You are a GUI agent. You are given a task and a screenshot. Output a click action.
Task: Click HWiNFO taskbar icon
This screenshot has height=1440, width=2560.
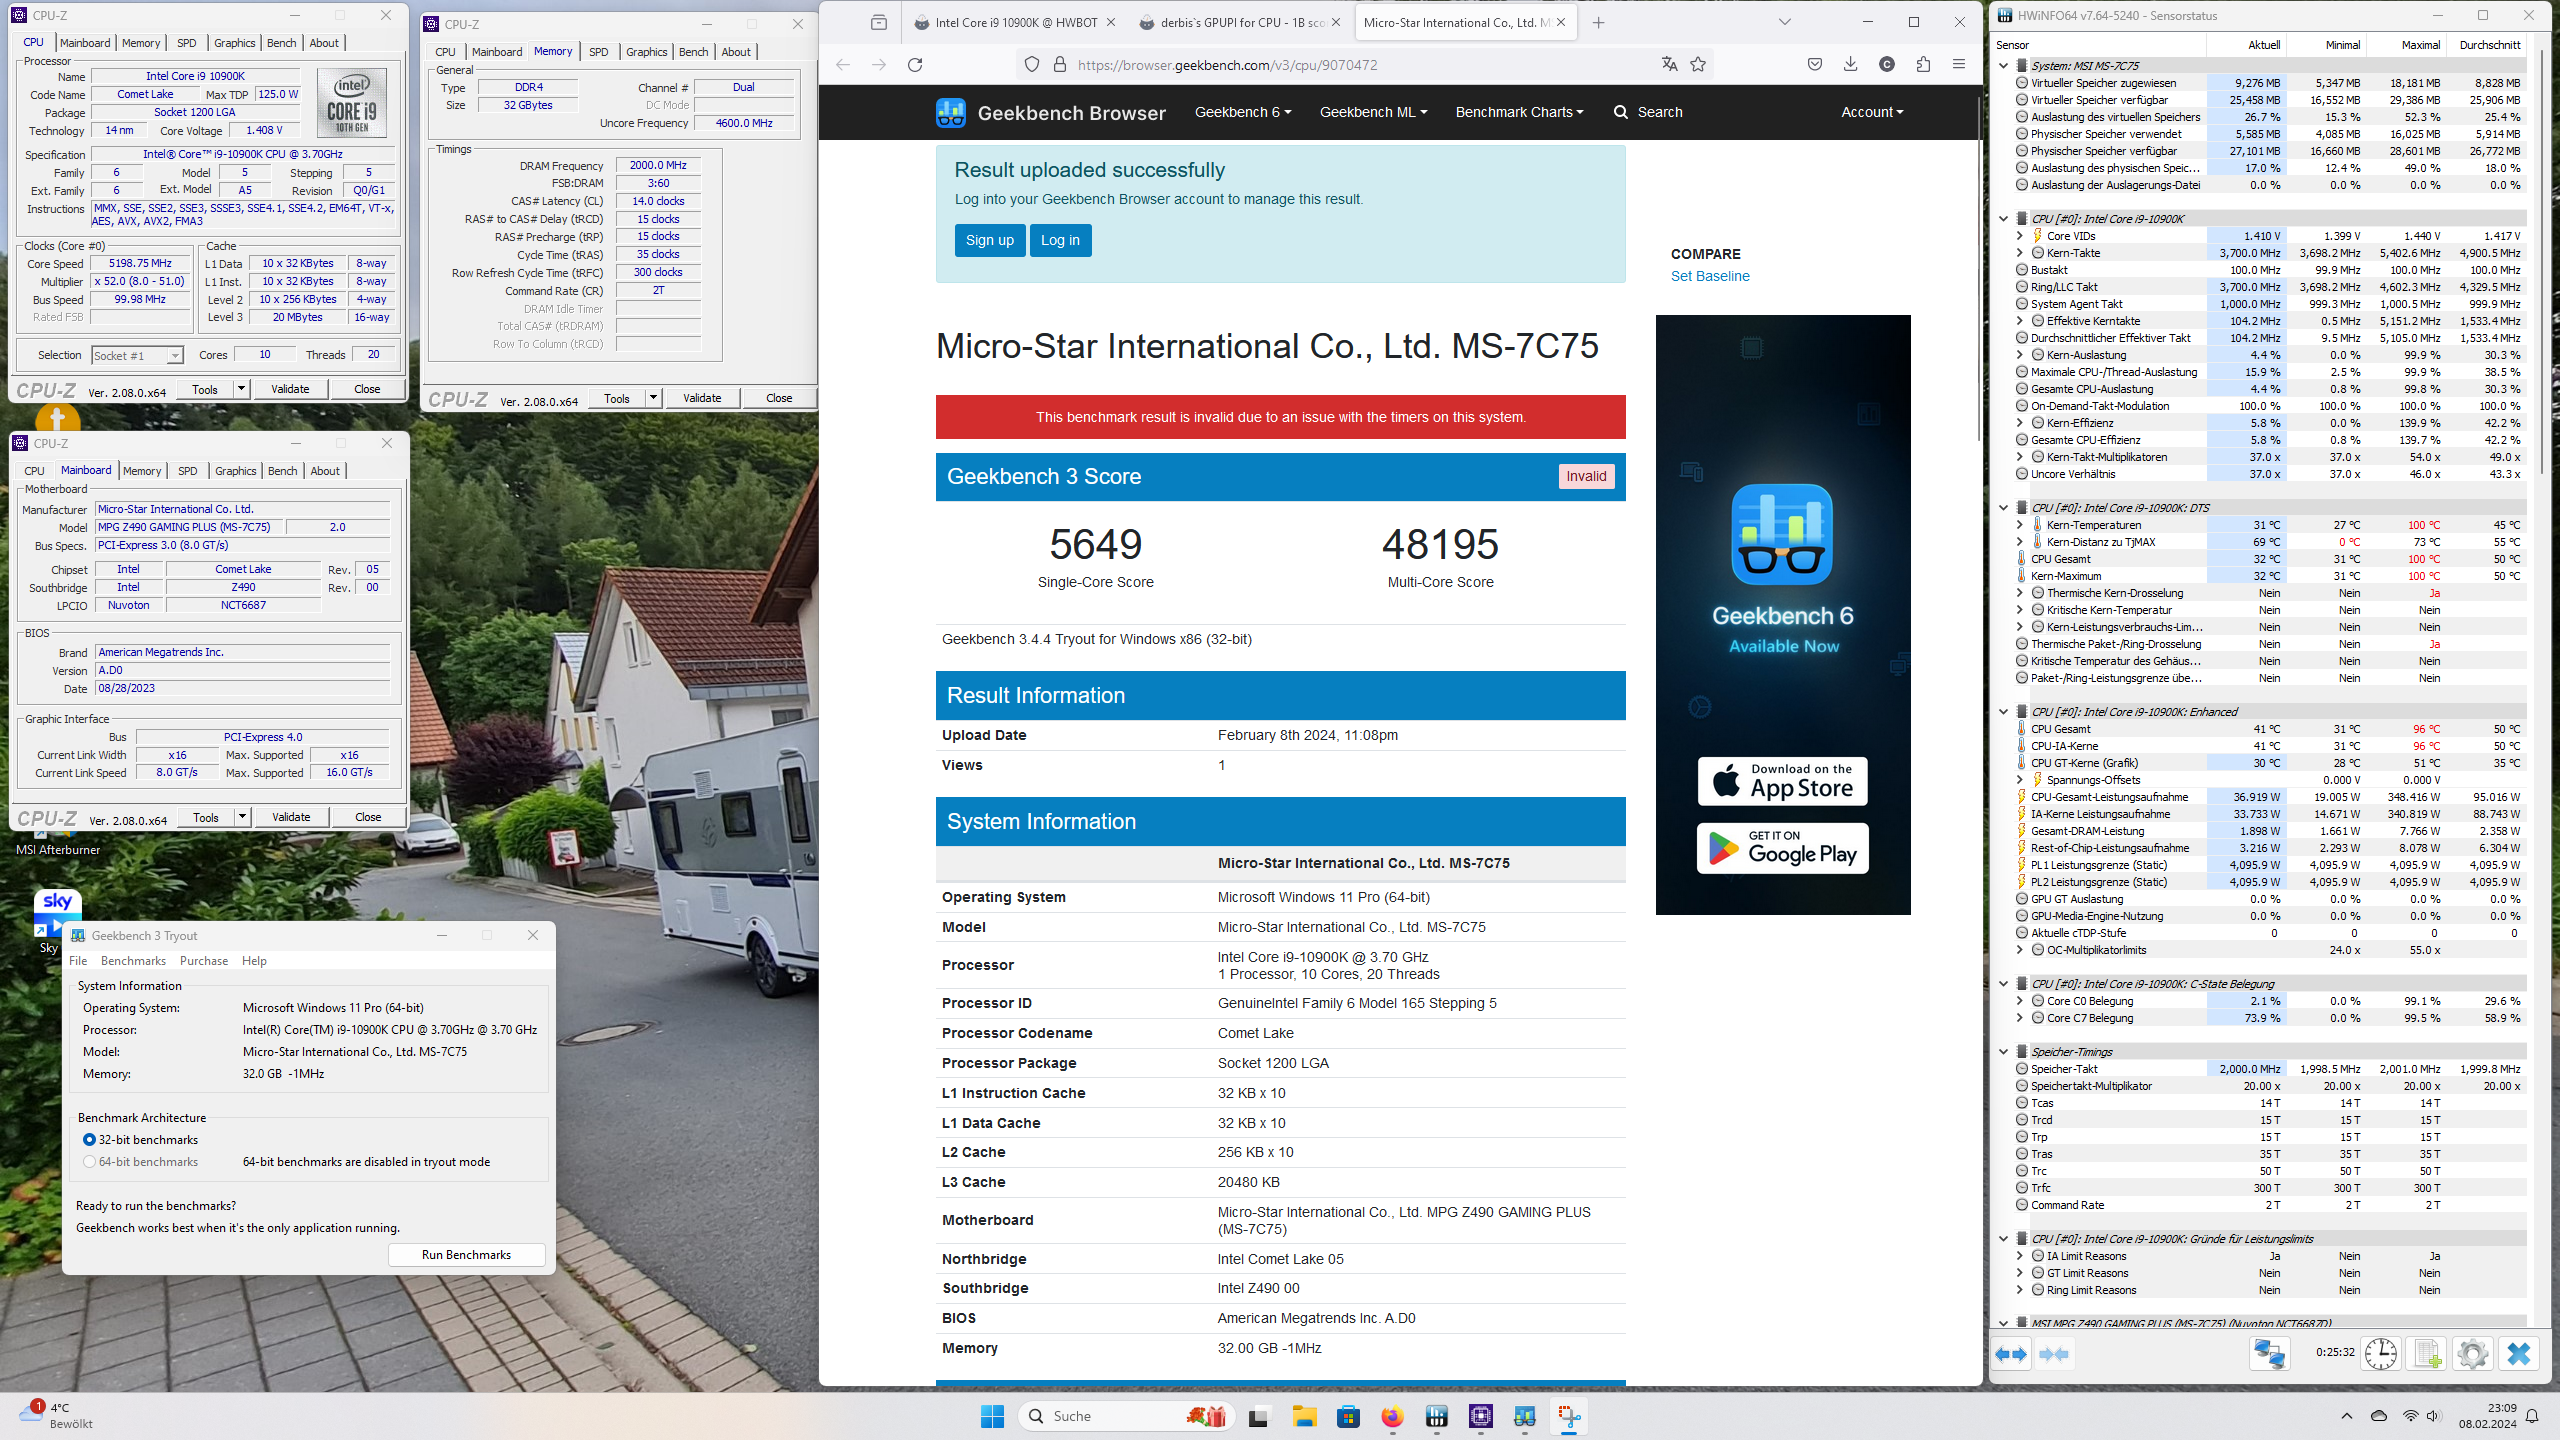1437,1416
